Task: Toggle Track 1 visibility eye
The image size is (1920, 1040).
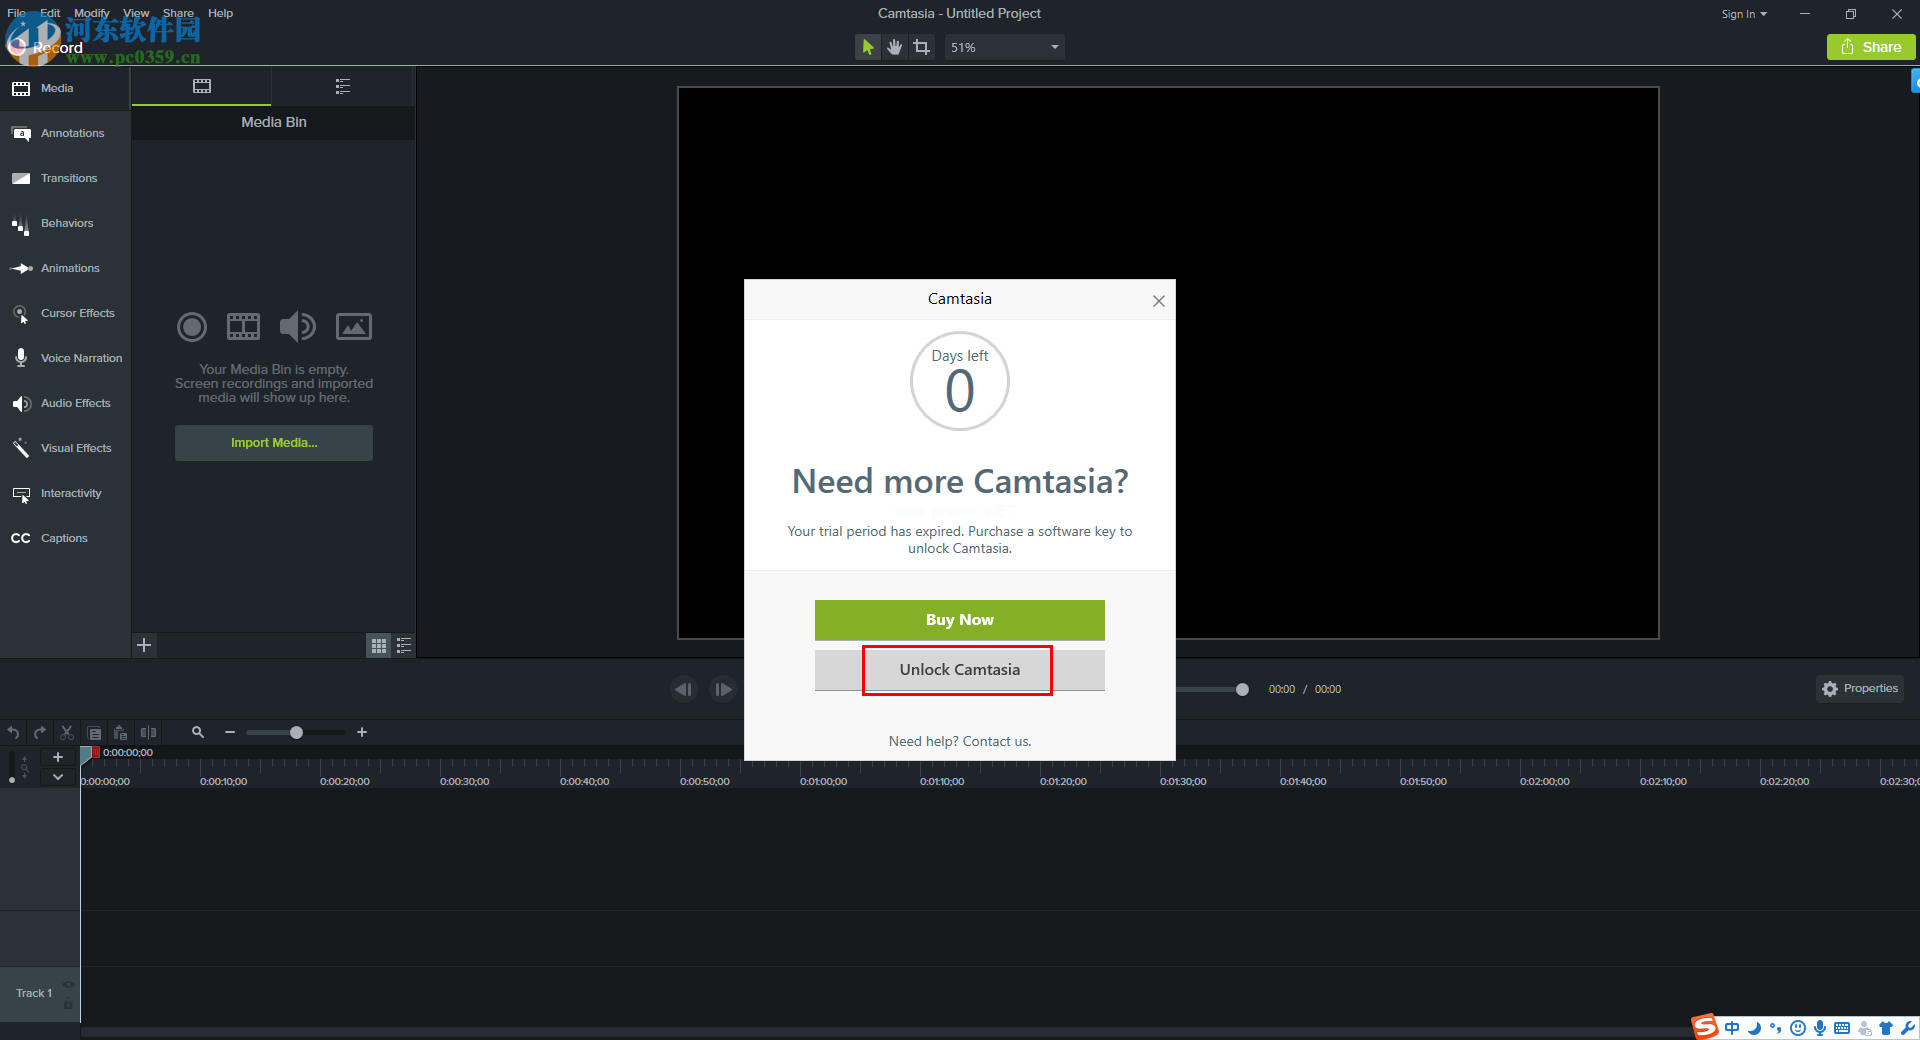Action: (68, 985)
